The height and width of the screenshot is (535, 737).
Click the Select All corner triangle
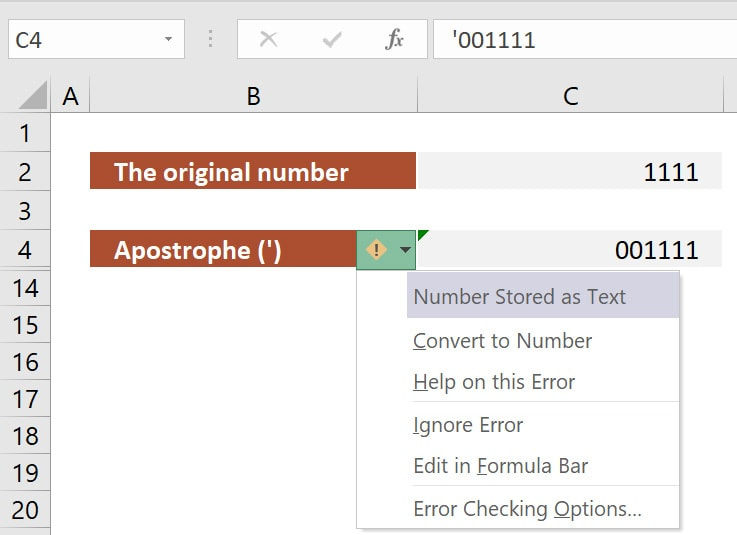click(x=33, y=95)
